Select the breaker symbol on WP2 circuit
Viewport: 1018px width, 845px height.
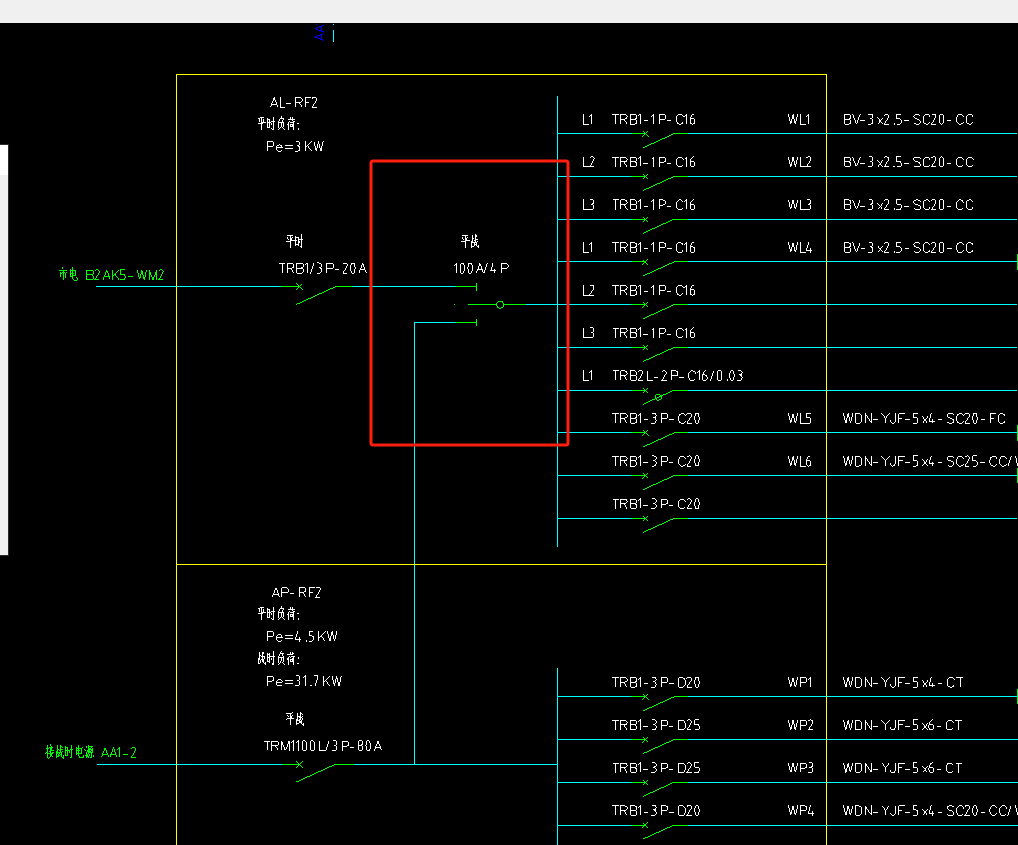tap(658, 745)
